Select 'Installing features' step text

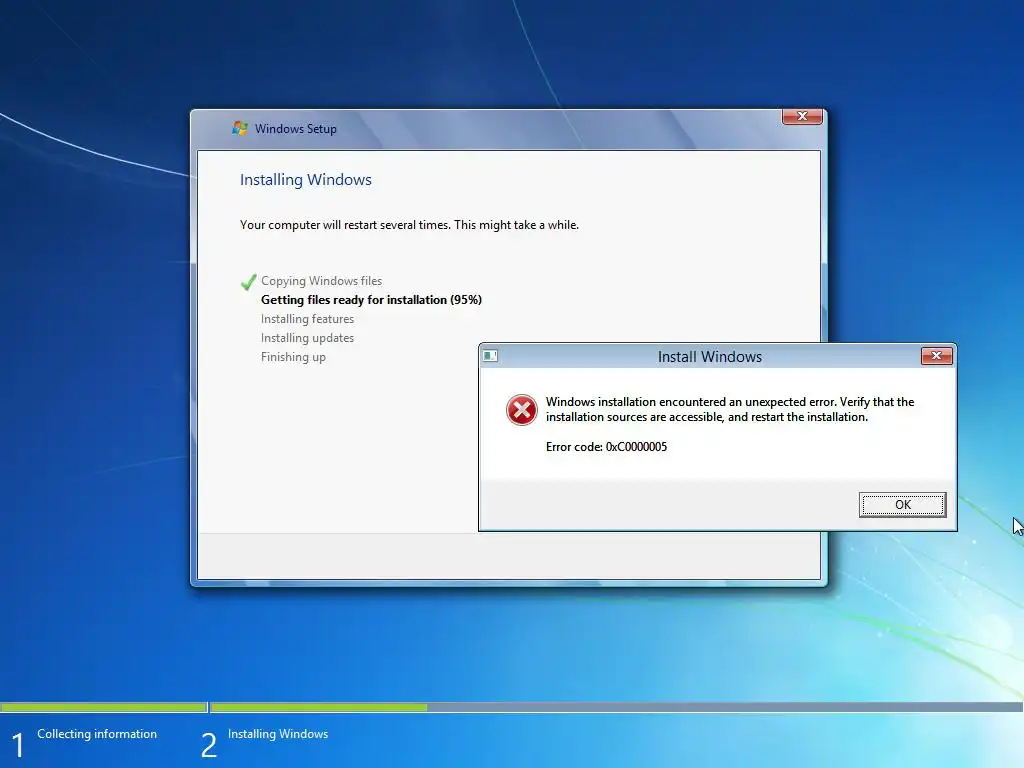(307, 319)
